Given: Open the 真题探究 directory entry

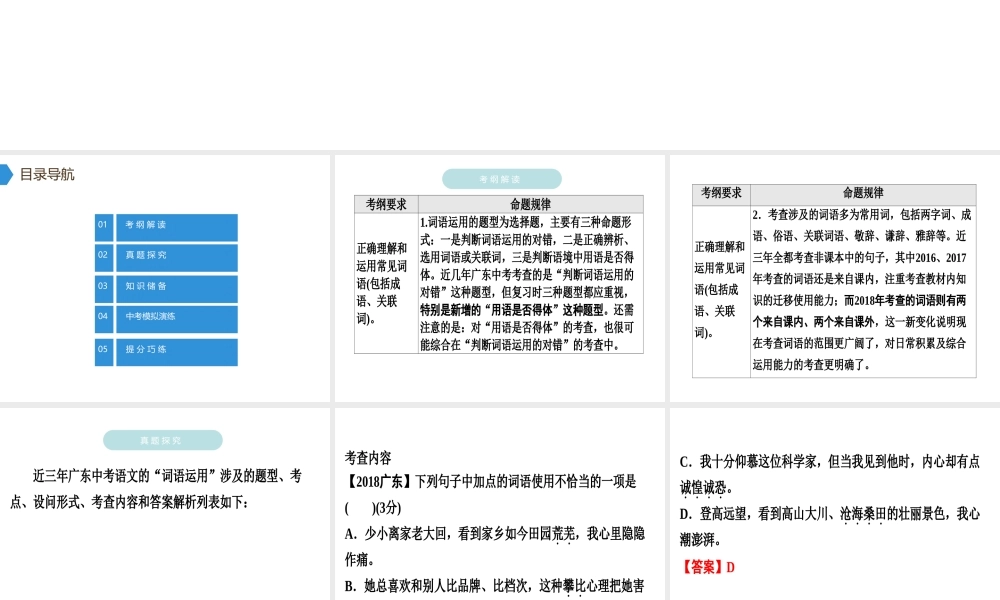Looking at the screenshot, I should (x=177, y=258).
